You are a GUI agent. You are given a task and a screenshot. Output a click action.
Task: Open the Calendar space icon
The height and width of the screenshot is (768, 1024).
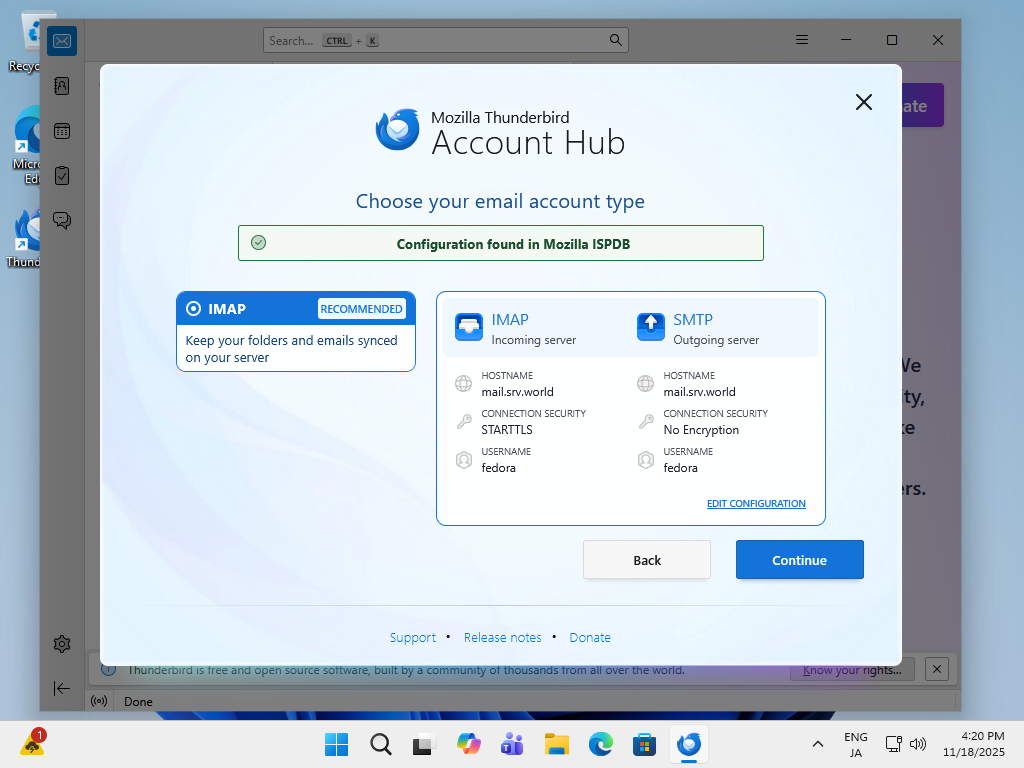click(62, 131)
